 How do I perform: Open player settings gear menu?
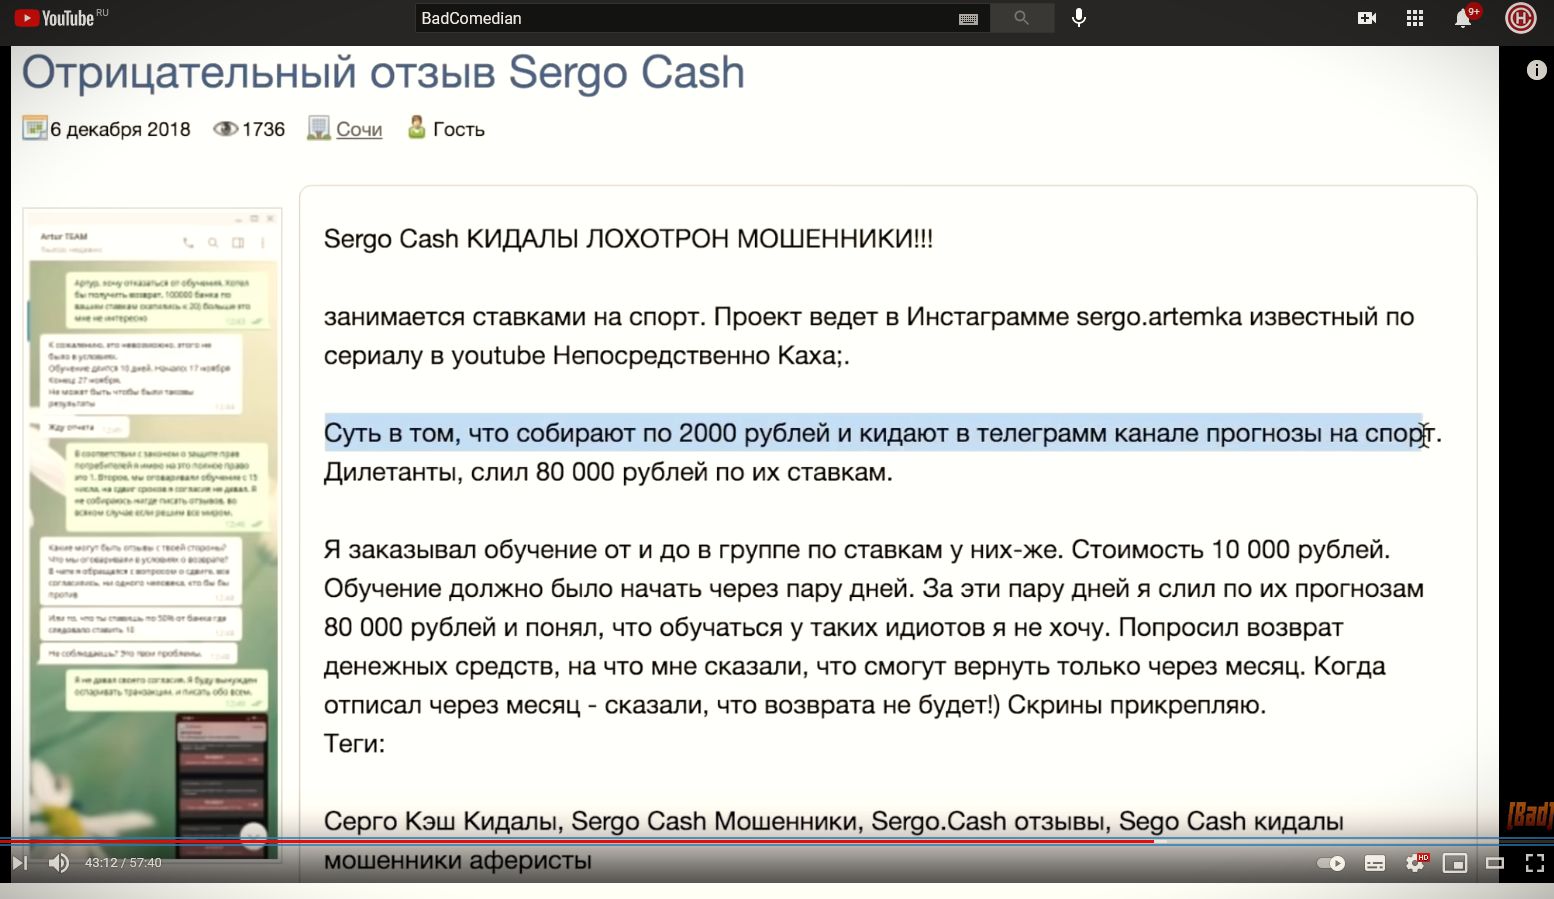click(1415, 863)
